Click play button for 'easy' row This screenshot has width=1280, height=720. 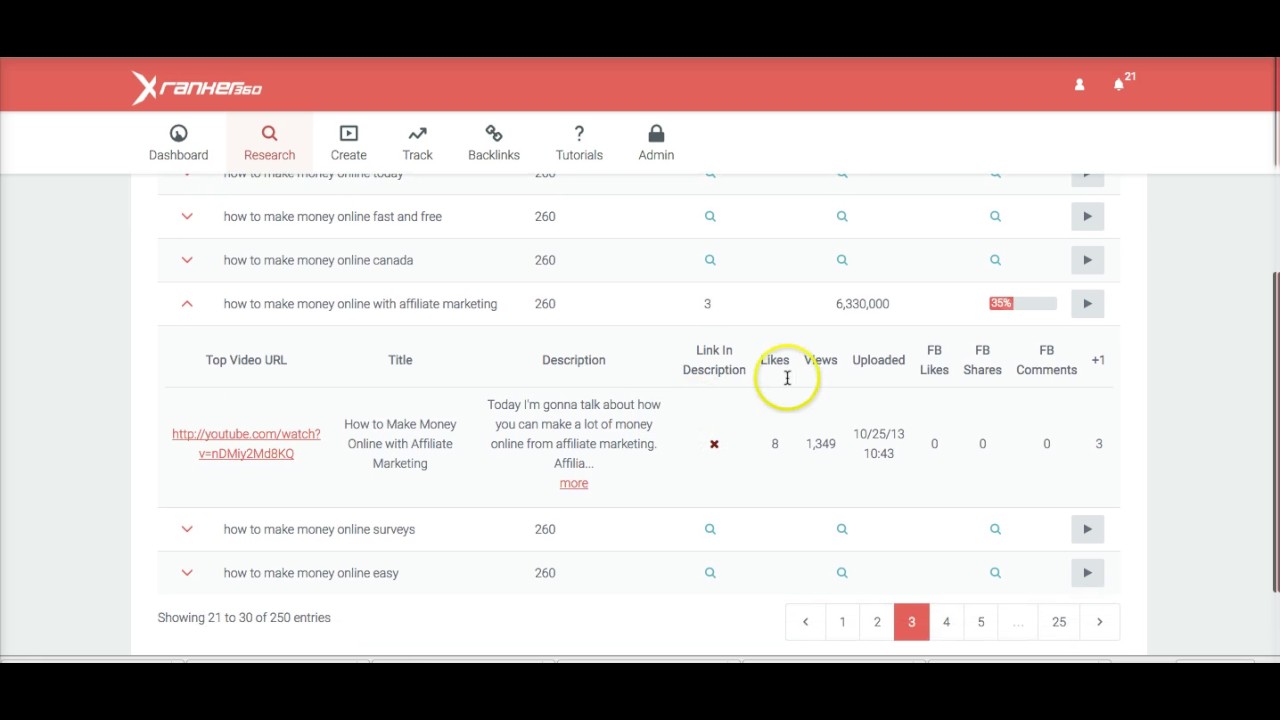click(x=1087, y=573)
